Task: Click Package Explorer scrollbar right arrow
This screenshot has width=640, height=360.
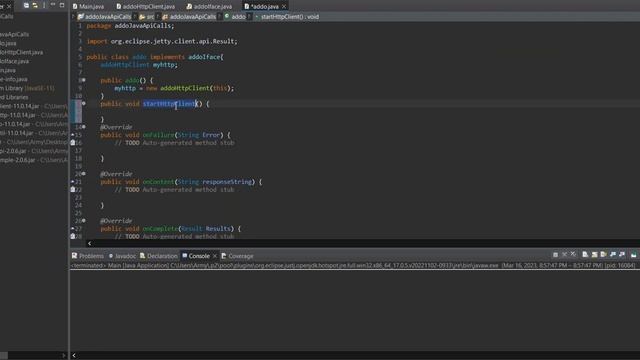Action: pos(64,356)
